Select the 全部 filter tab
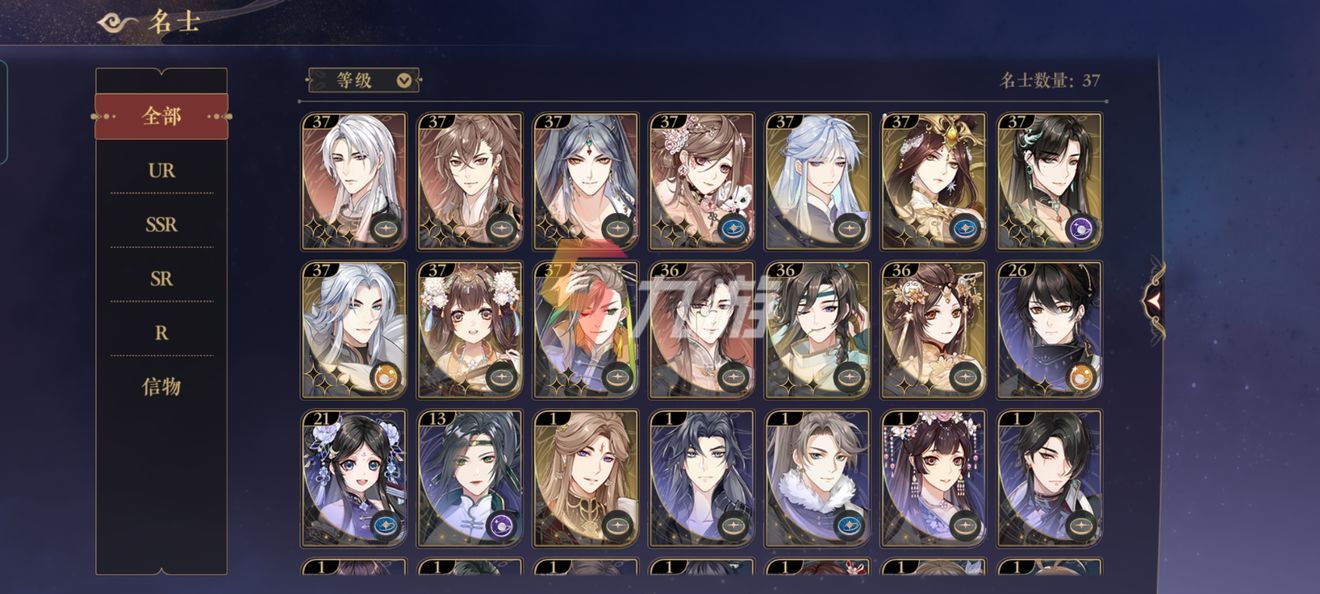The width and height of the screenshot is (1320, 594). click(x=161, y=116)
